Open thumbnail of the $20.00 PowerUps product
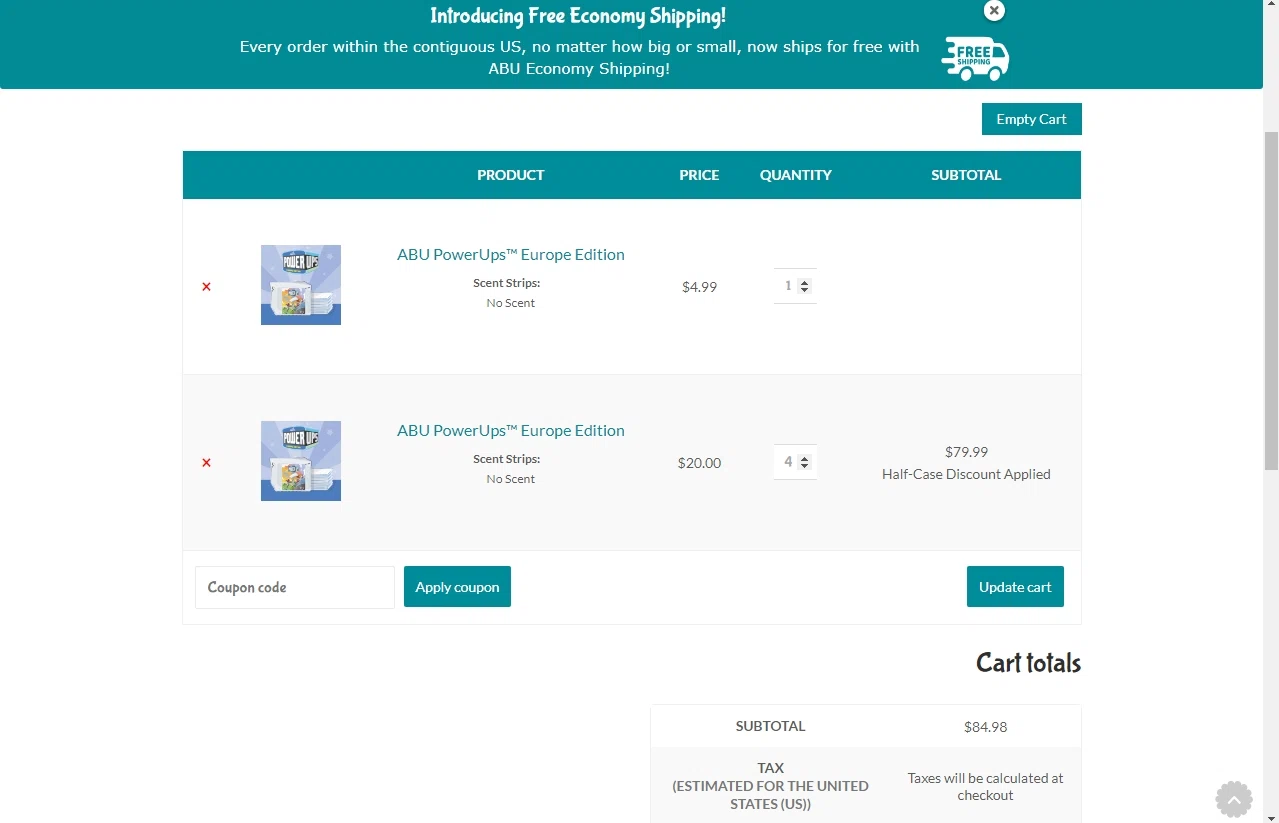 point(301,461)
